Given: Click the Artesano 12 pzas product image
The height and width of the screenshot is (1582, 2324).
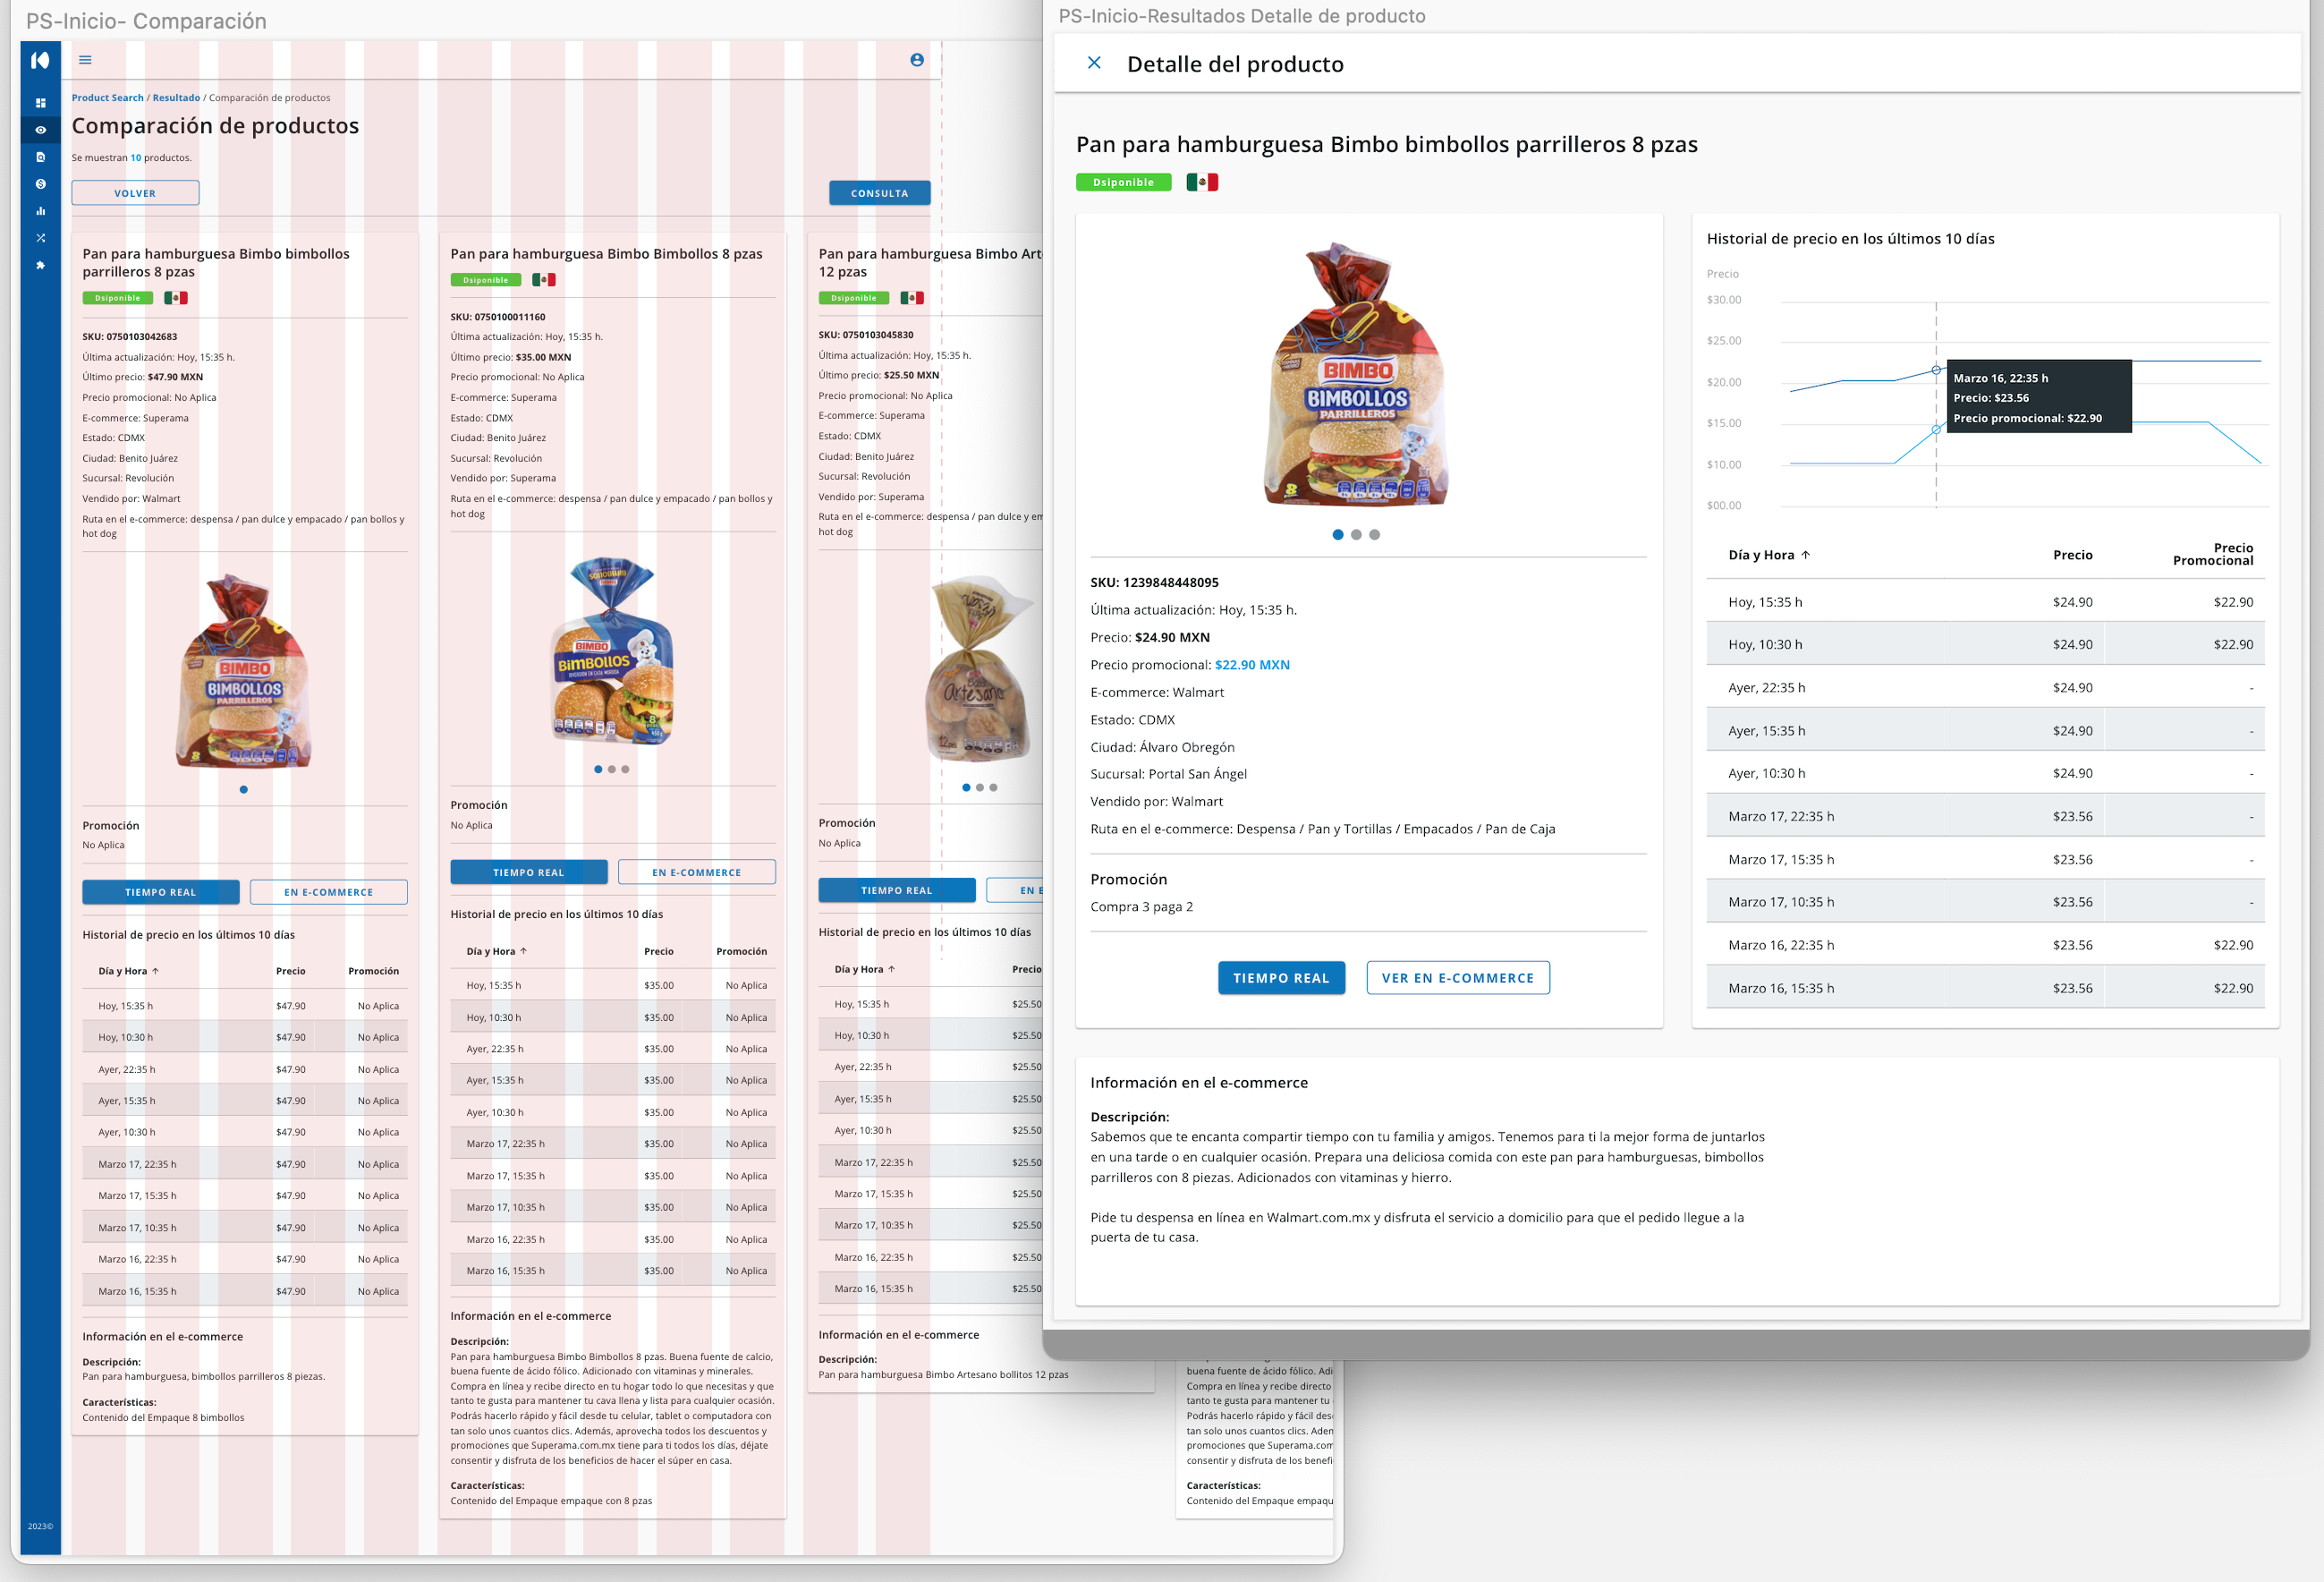Looking at the screenshot, I should coord(980,670).
